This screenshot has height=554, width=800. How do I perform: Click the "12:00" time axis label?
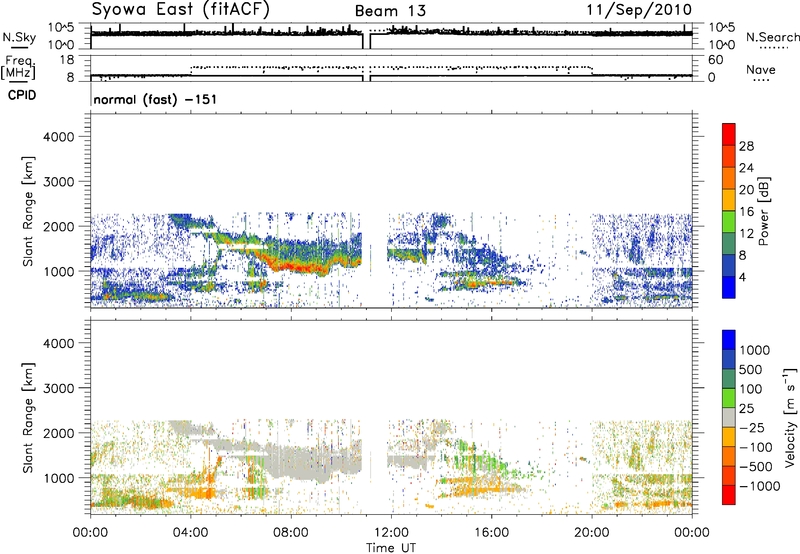[x=391, y=533]
